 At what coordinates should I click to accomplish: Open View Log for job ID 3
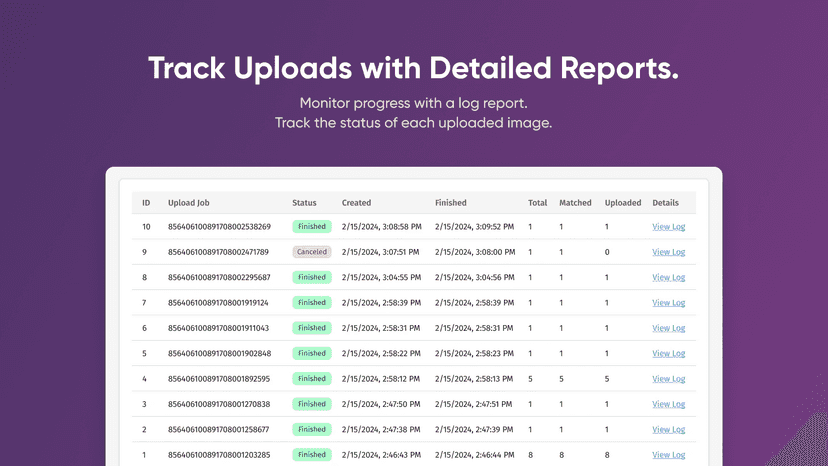click(x=669, y=404)
